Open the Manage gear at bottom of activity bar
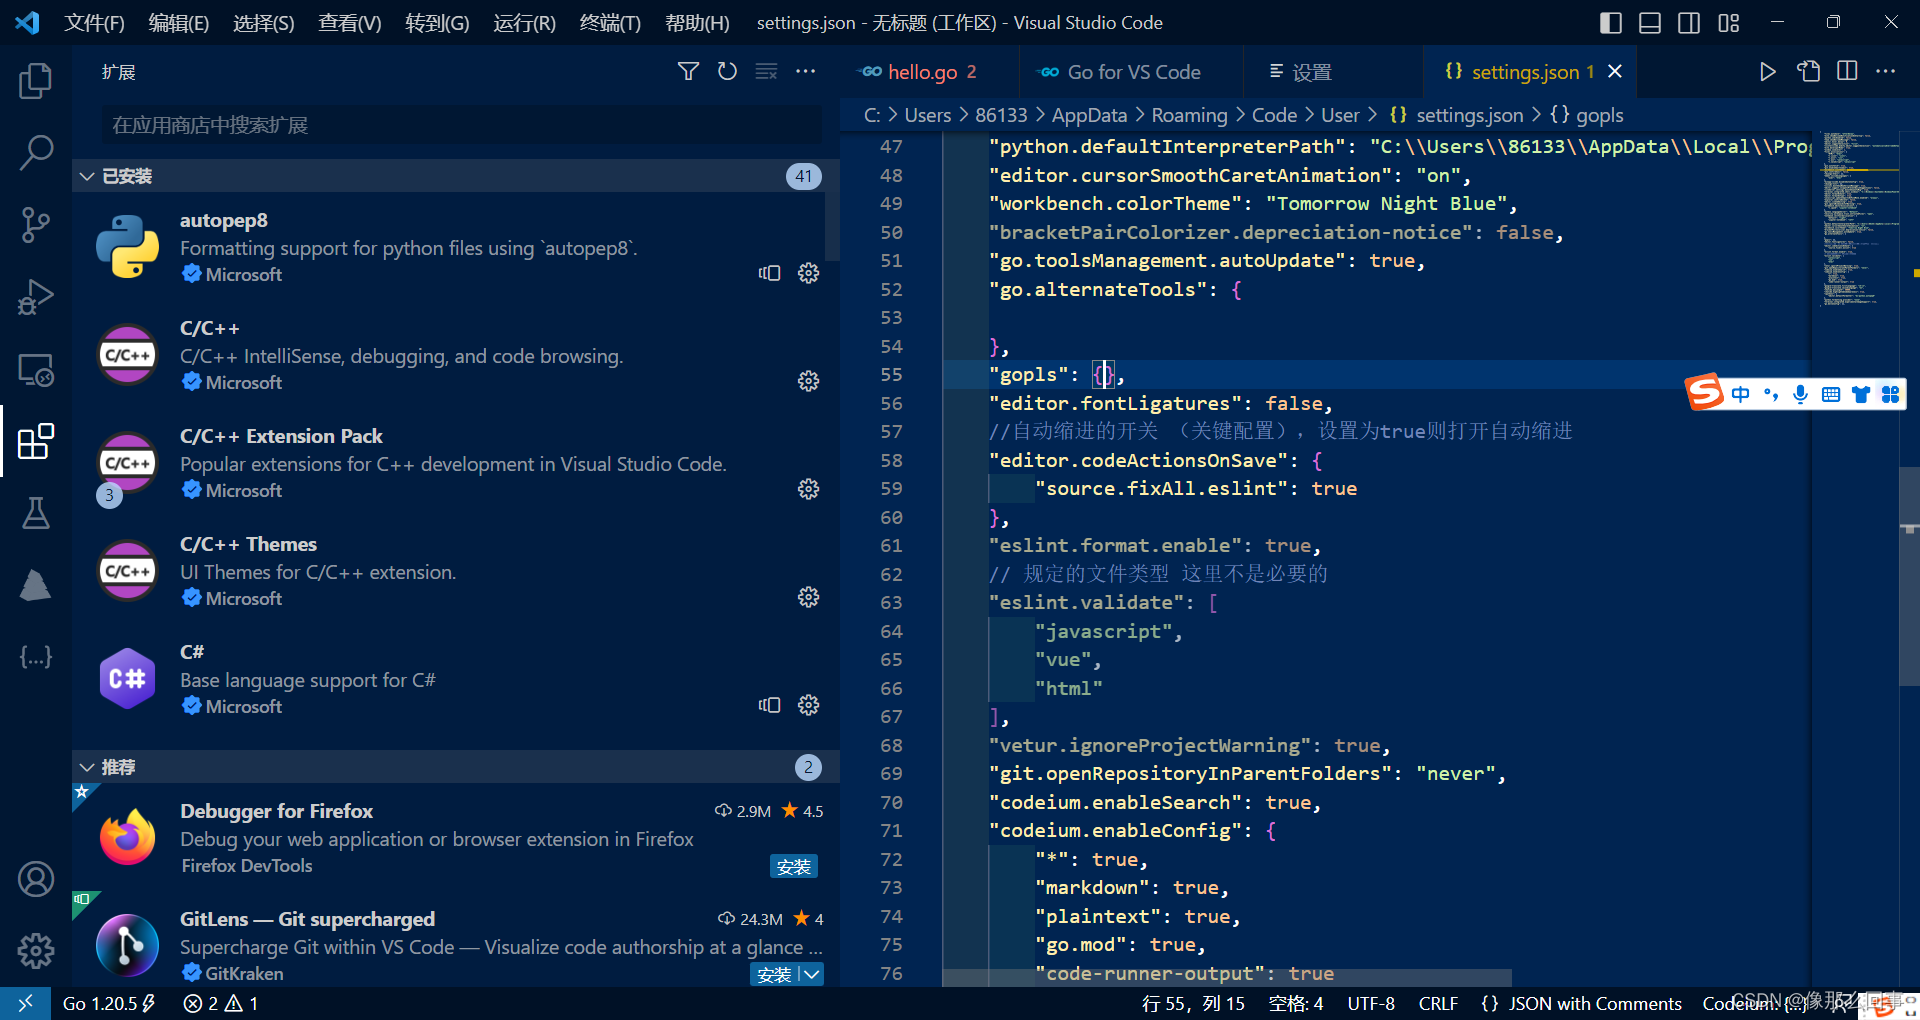This screenshot has height=1020, width=1920. pos(36,950)
